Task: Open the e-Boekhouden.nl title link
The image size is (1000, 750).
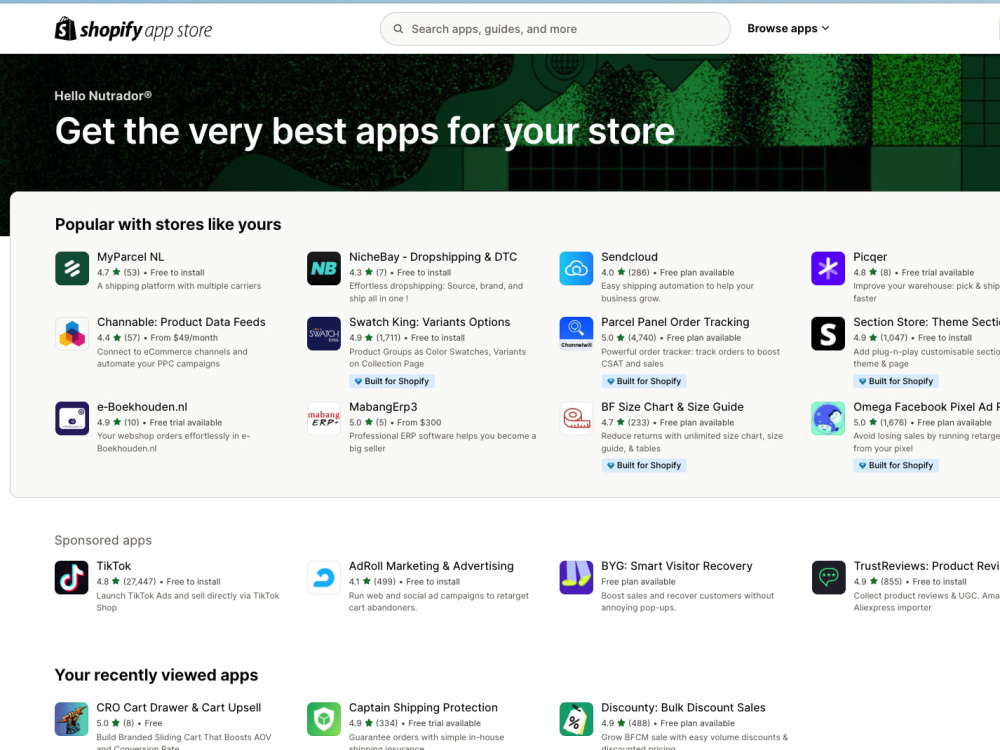Action: coord(142,407)
